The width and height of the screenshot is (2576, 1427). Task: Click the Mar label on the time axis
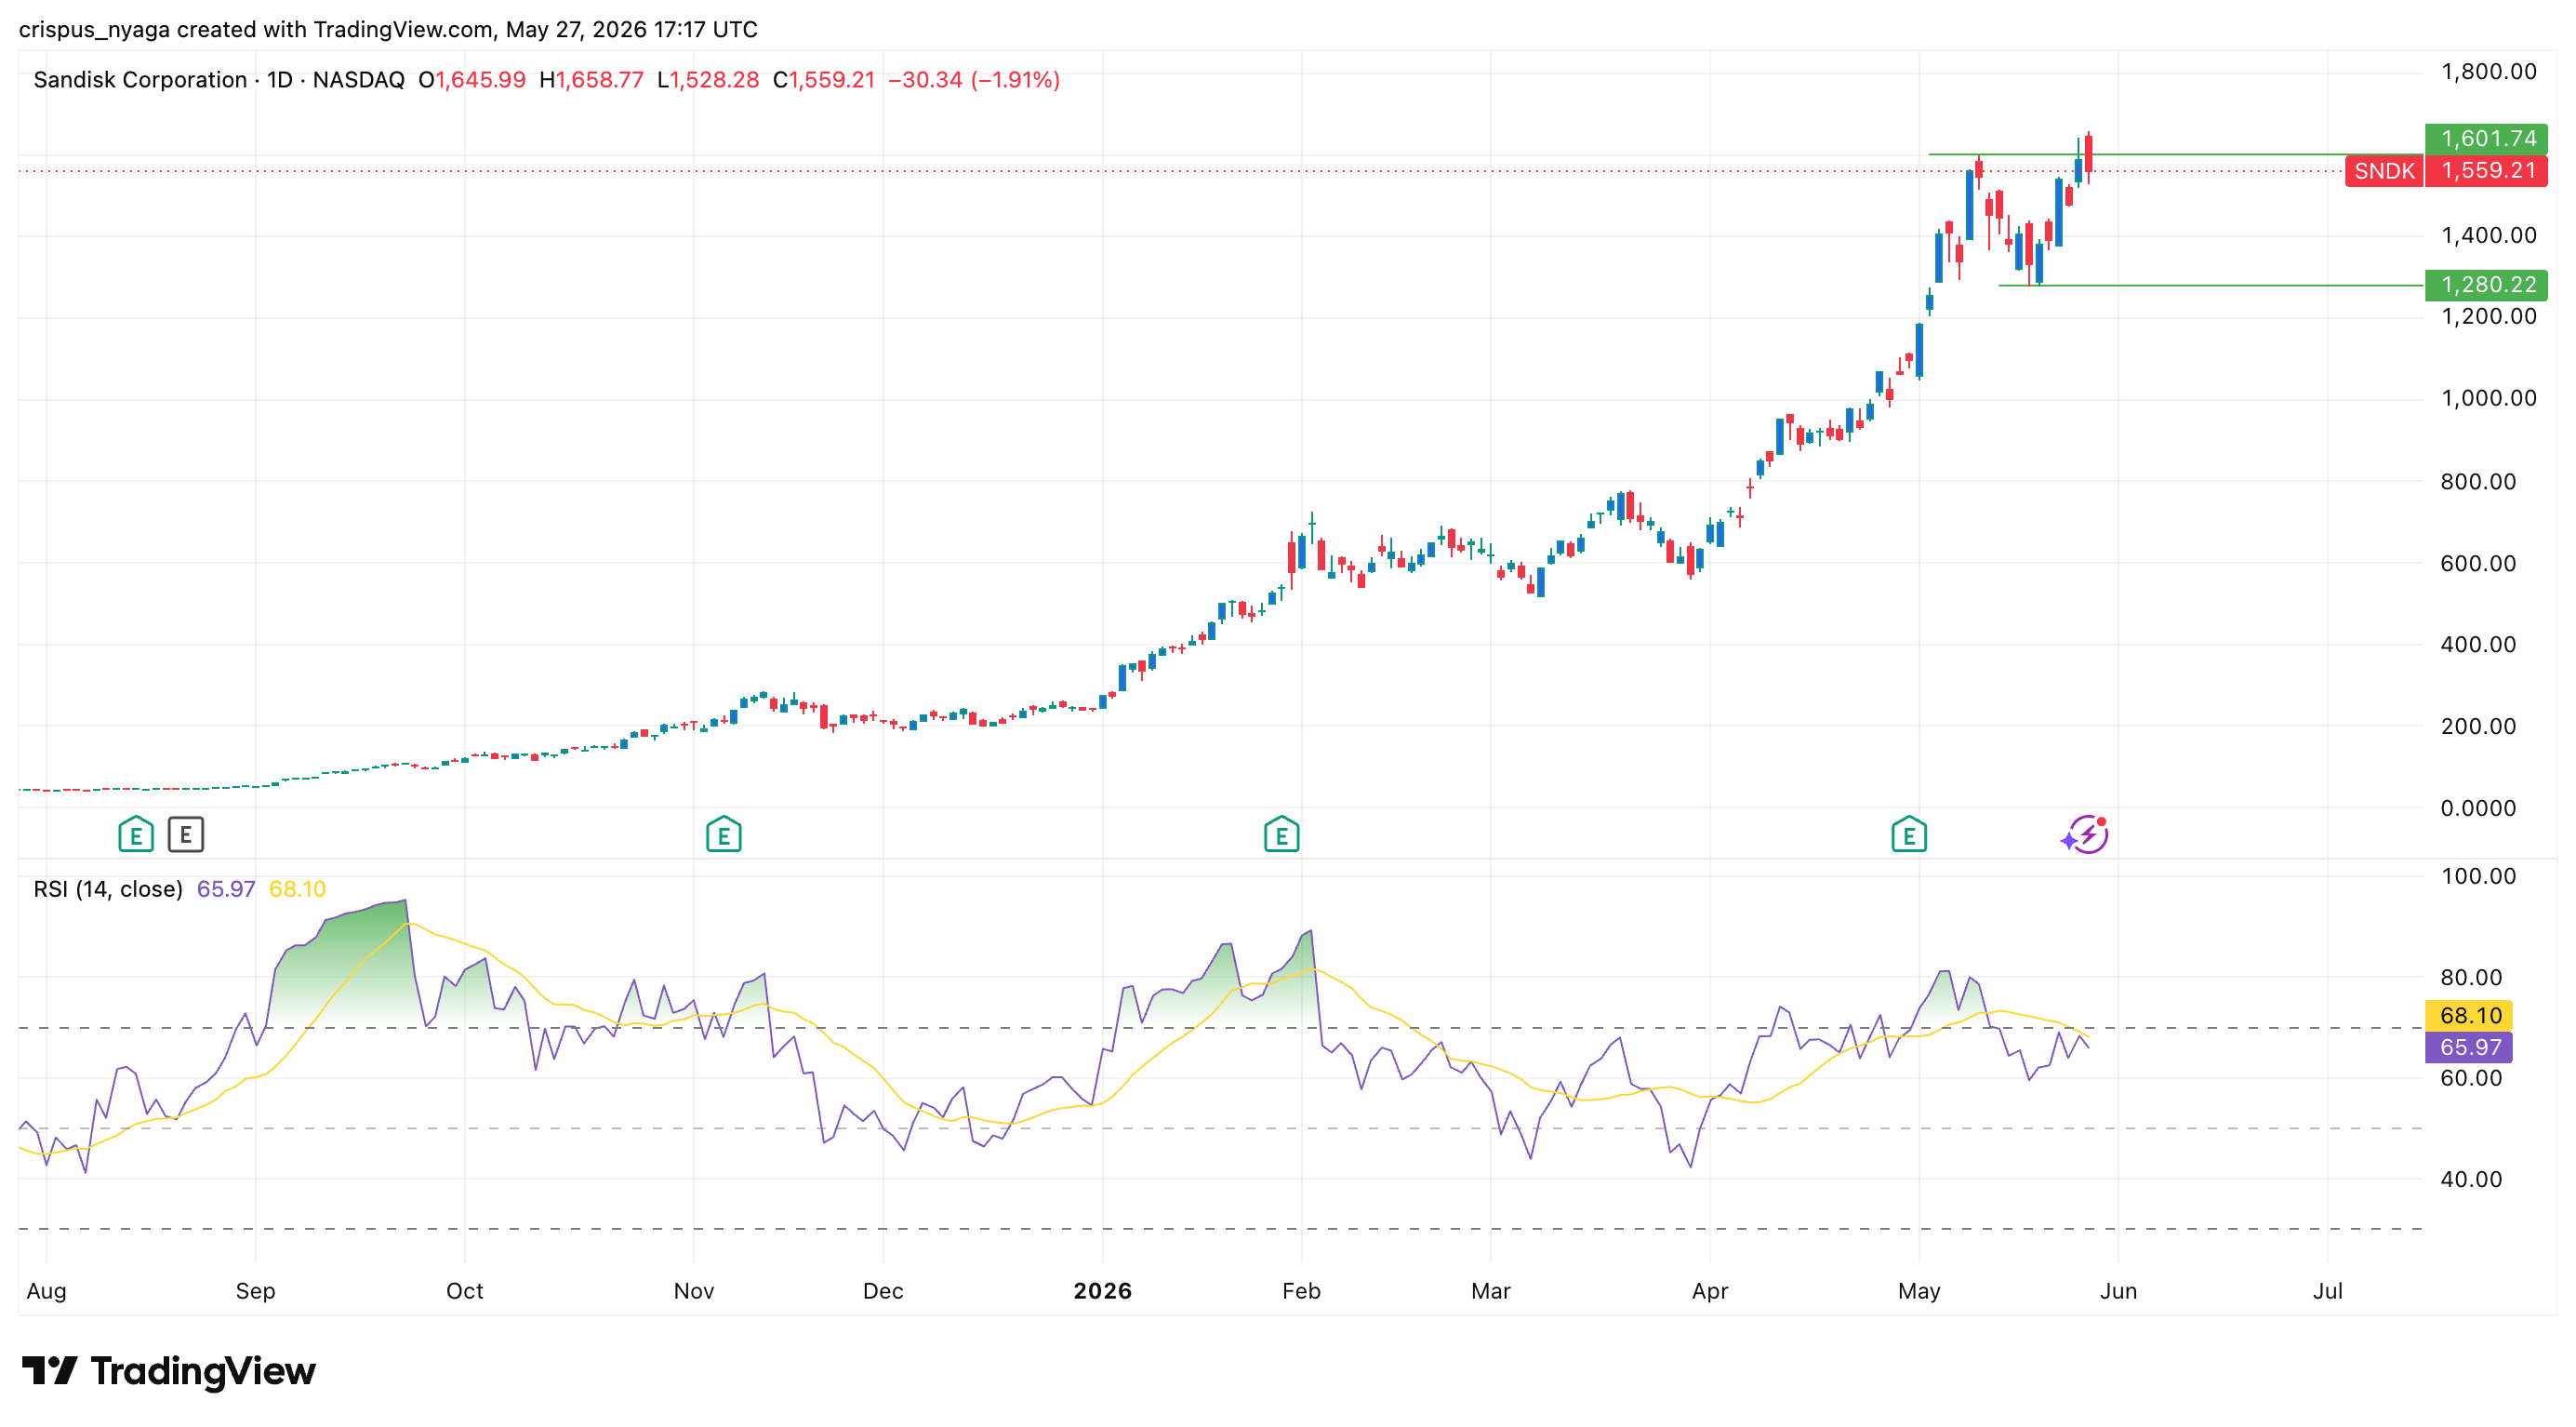(x=1490, y=1291)
